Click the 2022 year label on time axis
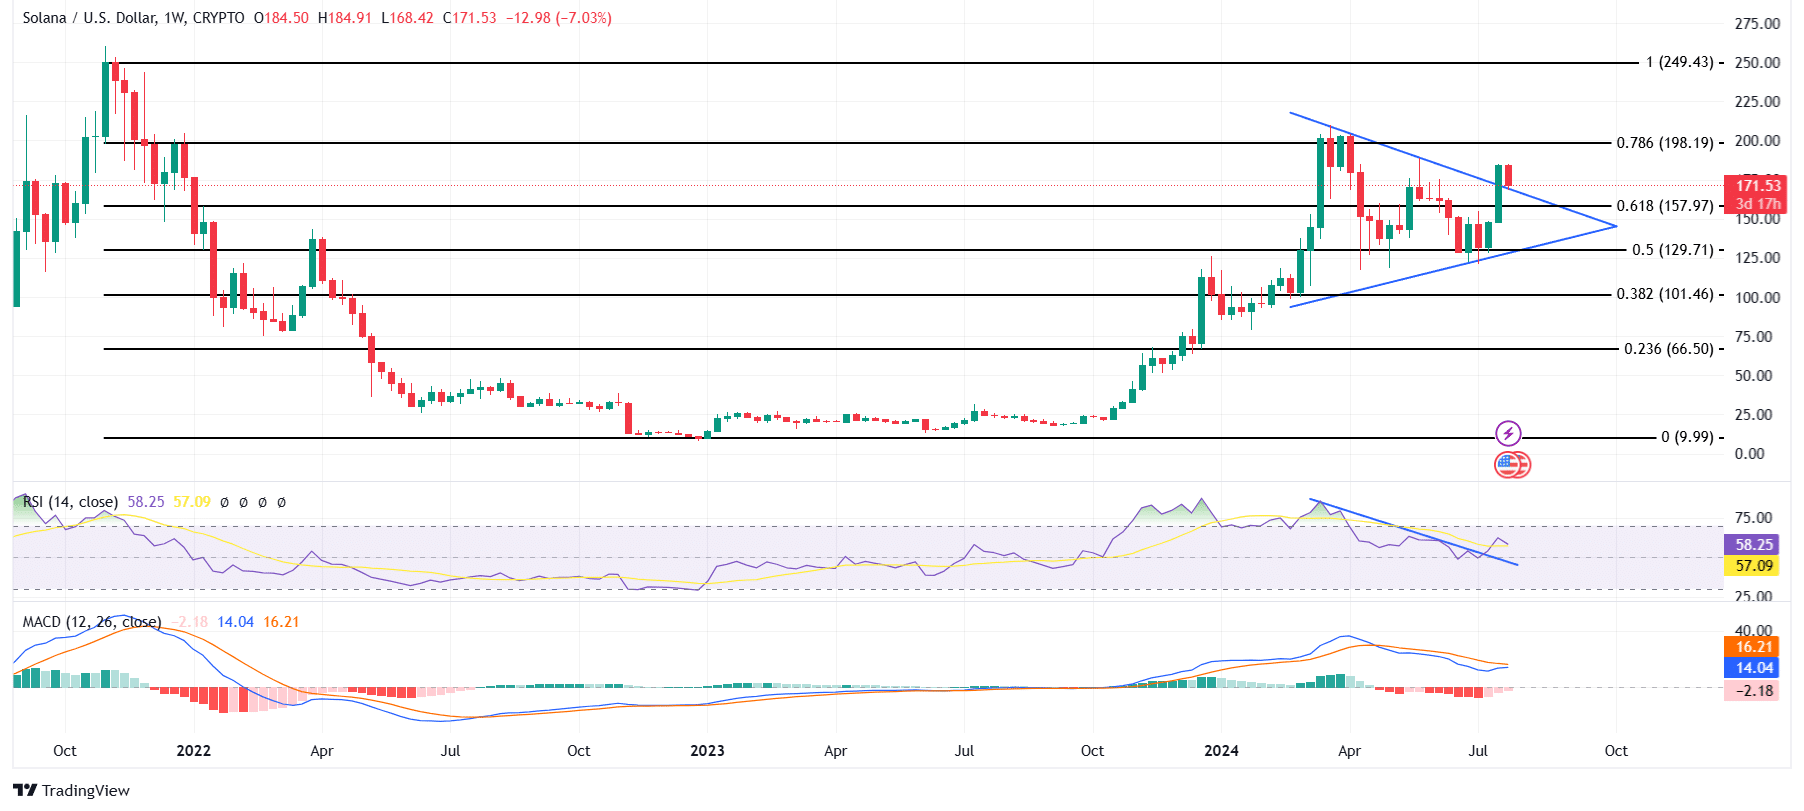Screen dimensions: 1804x811 pyautogui.click(x=193, y=751)
